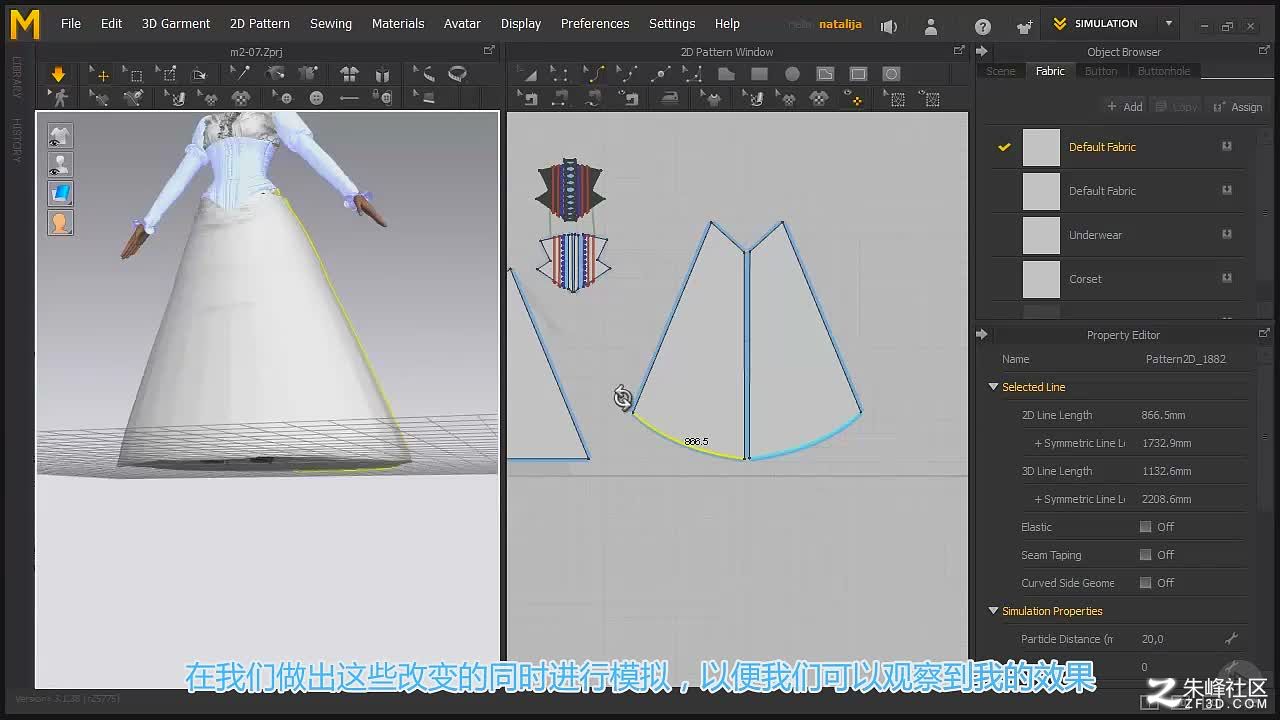Select the Underwear fabric swatch
This screenshot has height=720, width=1280.
(1041, 235)
